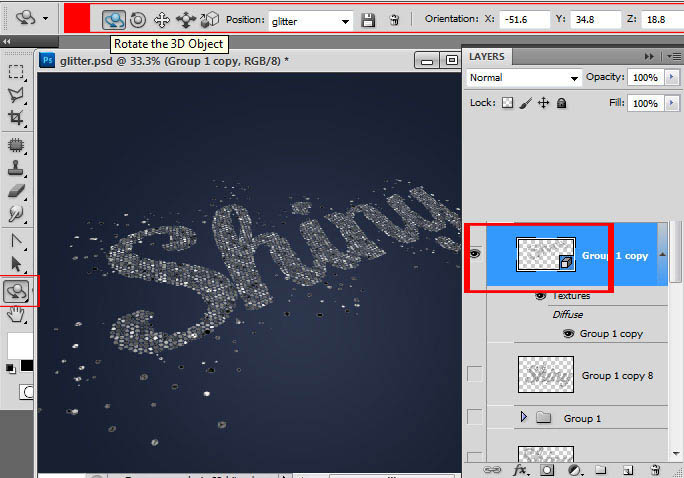Open the Layers panel options menu
Image resolution: width=684 pixels, height=478 pixels.
click(x=674, y=57)
